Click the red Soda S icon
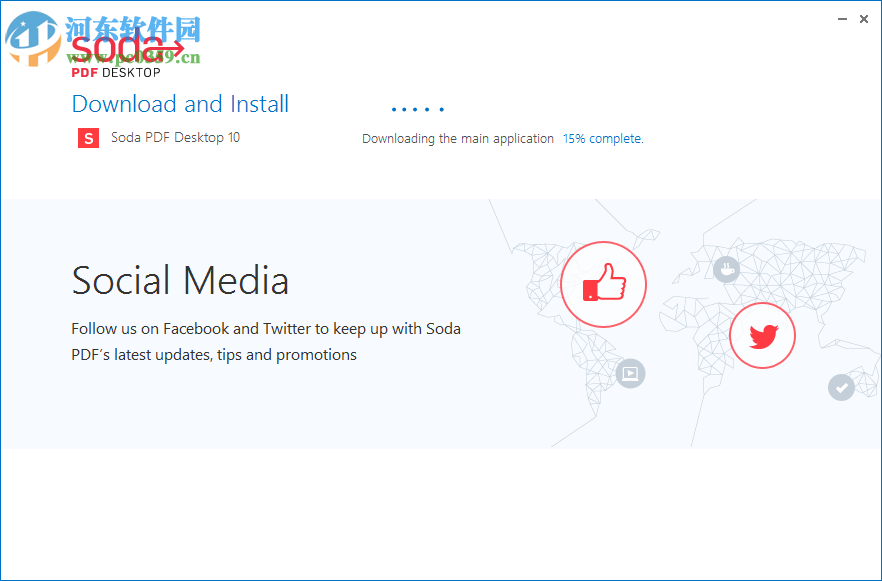Image resolution: width=882 pixels, height=581 pixels. point(88,138)
